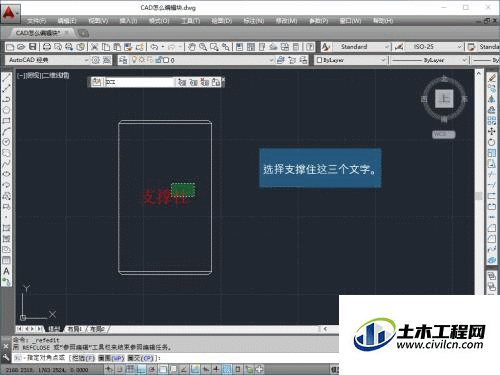
Task: Toggle Polar Tracking in the status bar
Action: (152, 369)
